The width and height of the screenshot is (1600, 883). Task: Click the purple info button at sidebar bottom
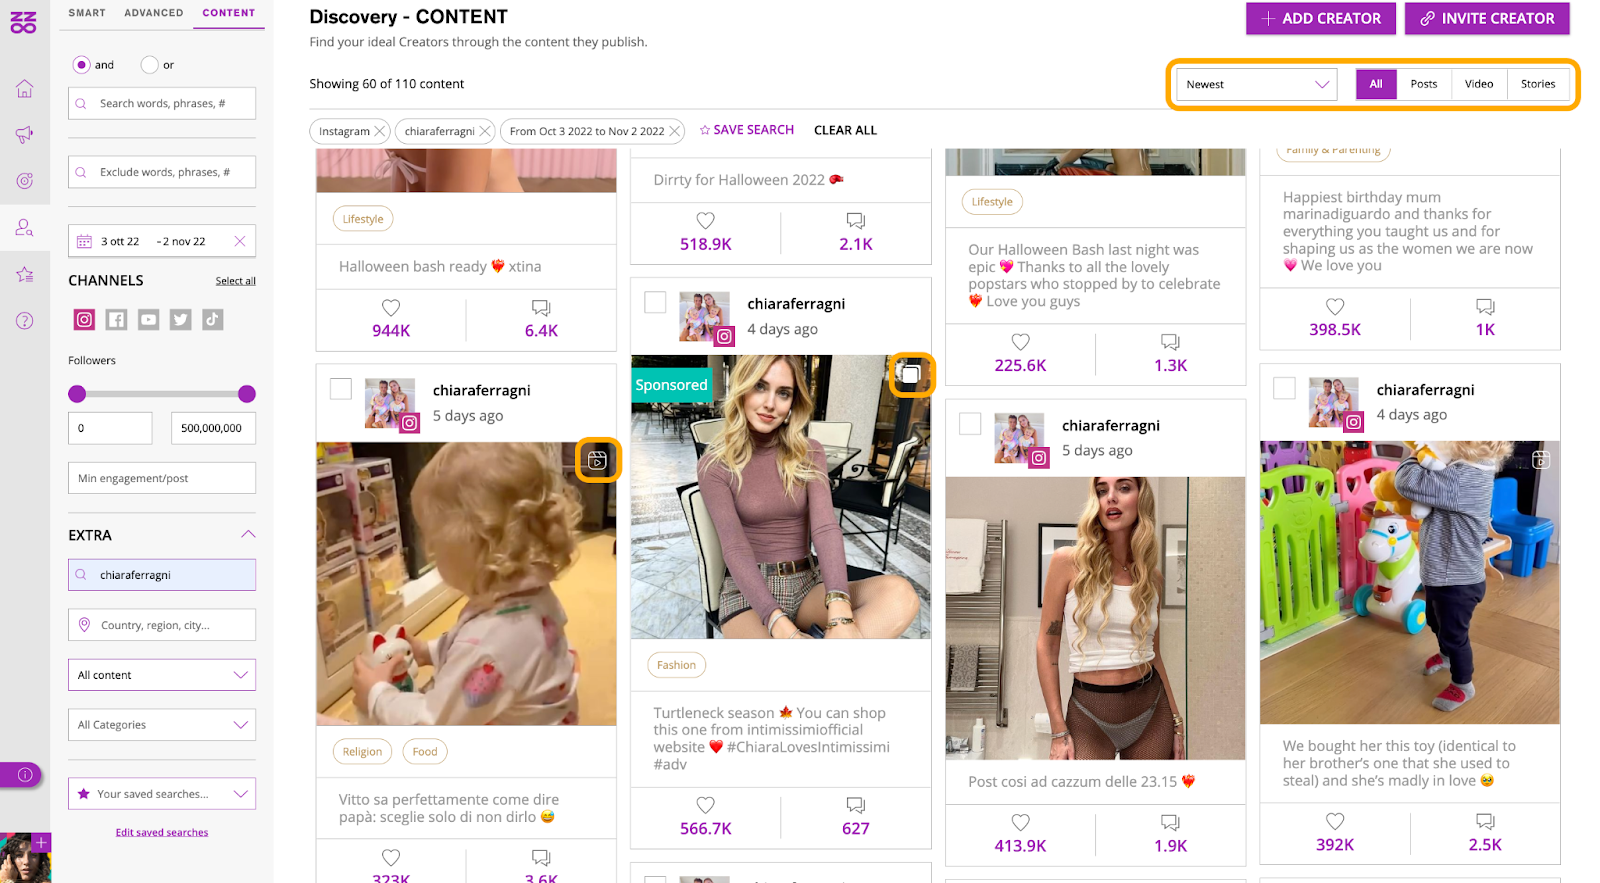point(21,775)
